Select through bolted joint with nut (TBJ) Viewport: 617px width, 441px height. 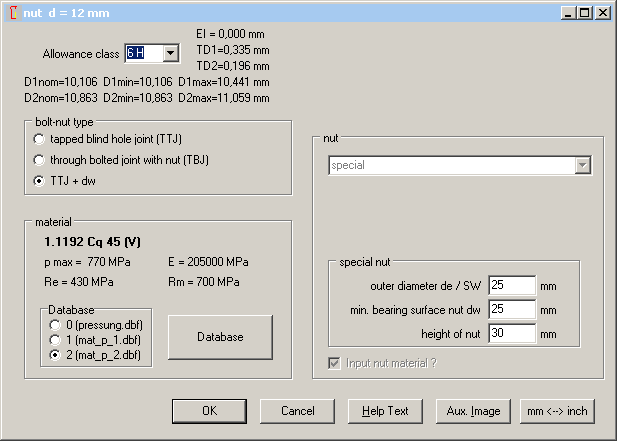click(x=39, y=160)
